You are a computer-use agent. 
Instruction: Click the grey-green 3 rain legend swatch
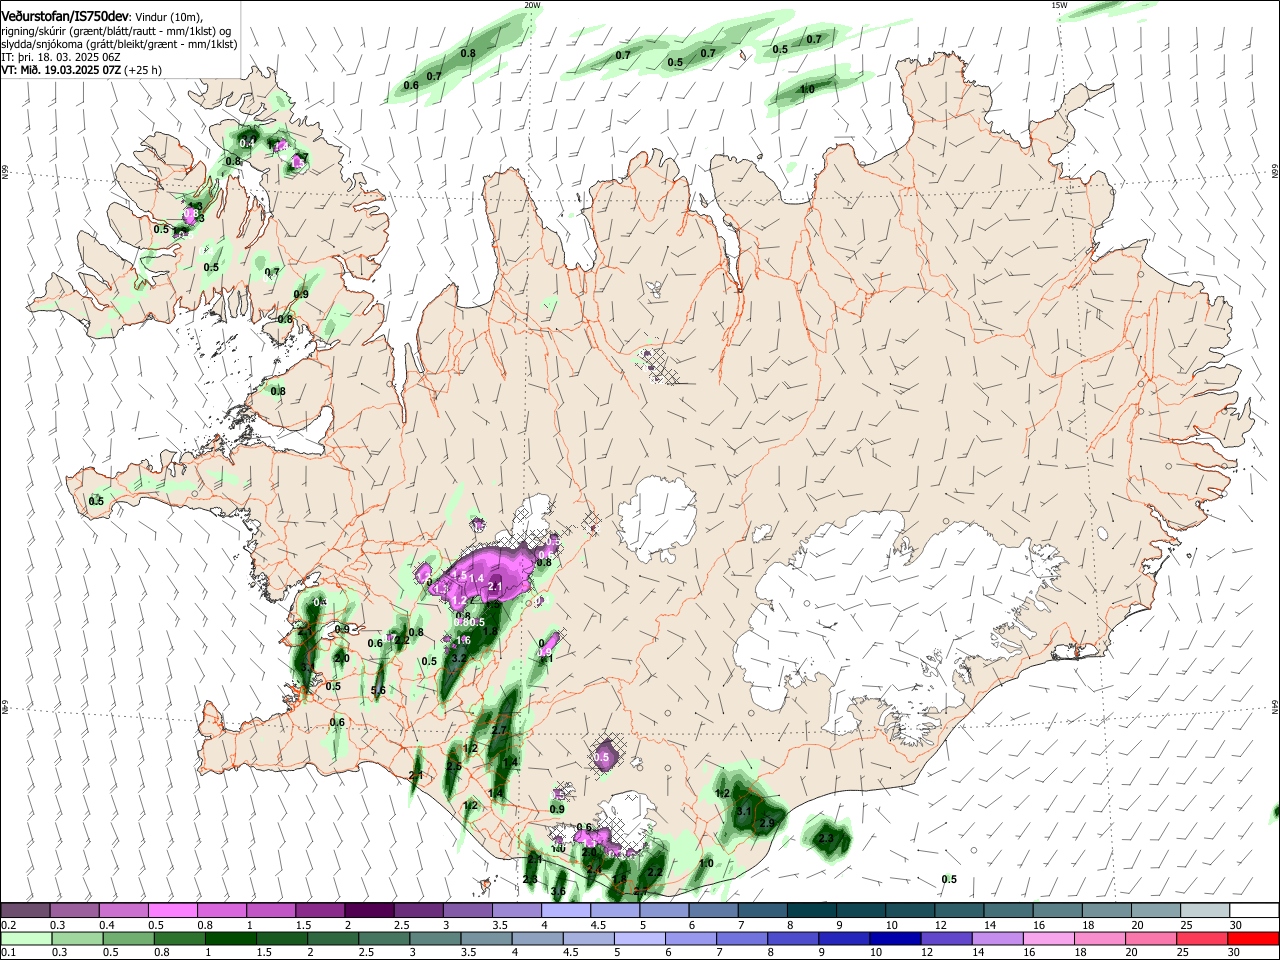pyautogui.click(x=435, y=938)
